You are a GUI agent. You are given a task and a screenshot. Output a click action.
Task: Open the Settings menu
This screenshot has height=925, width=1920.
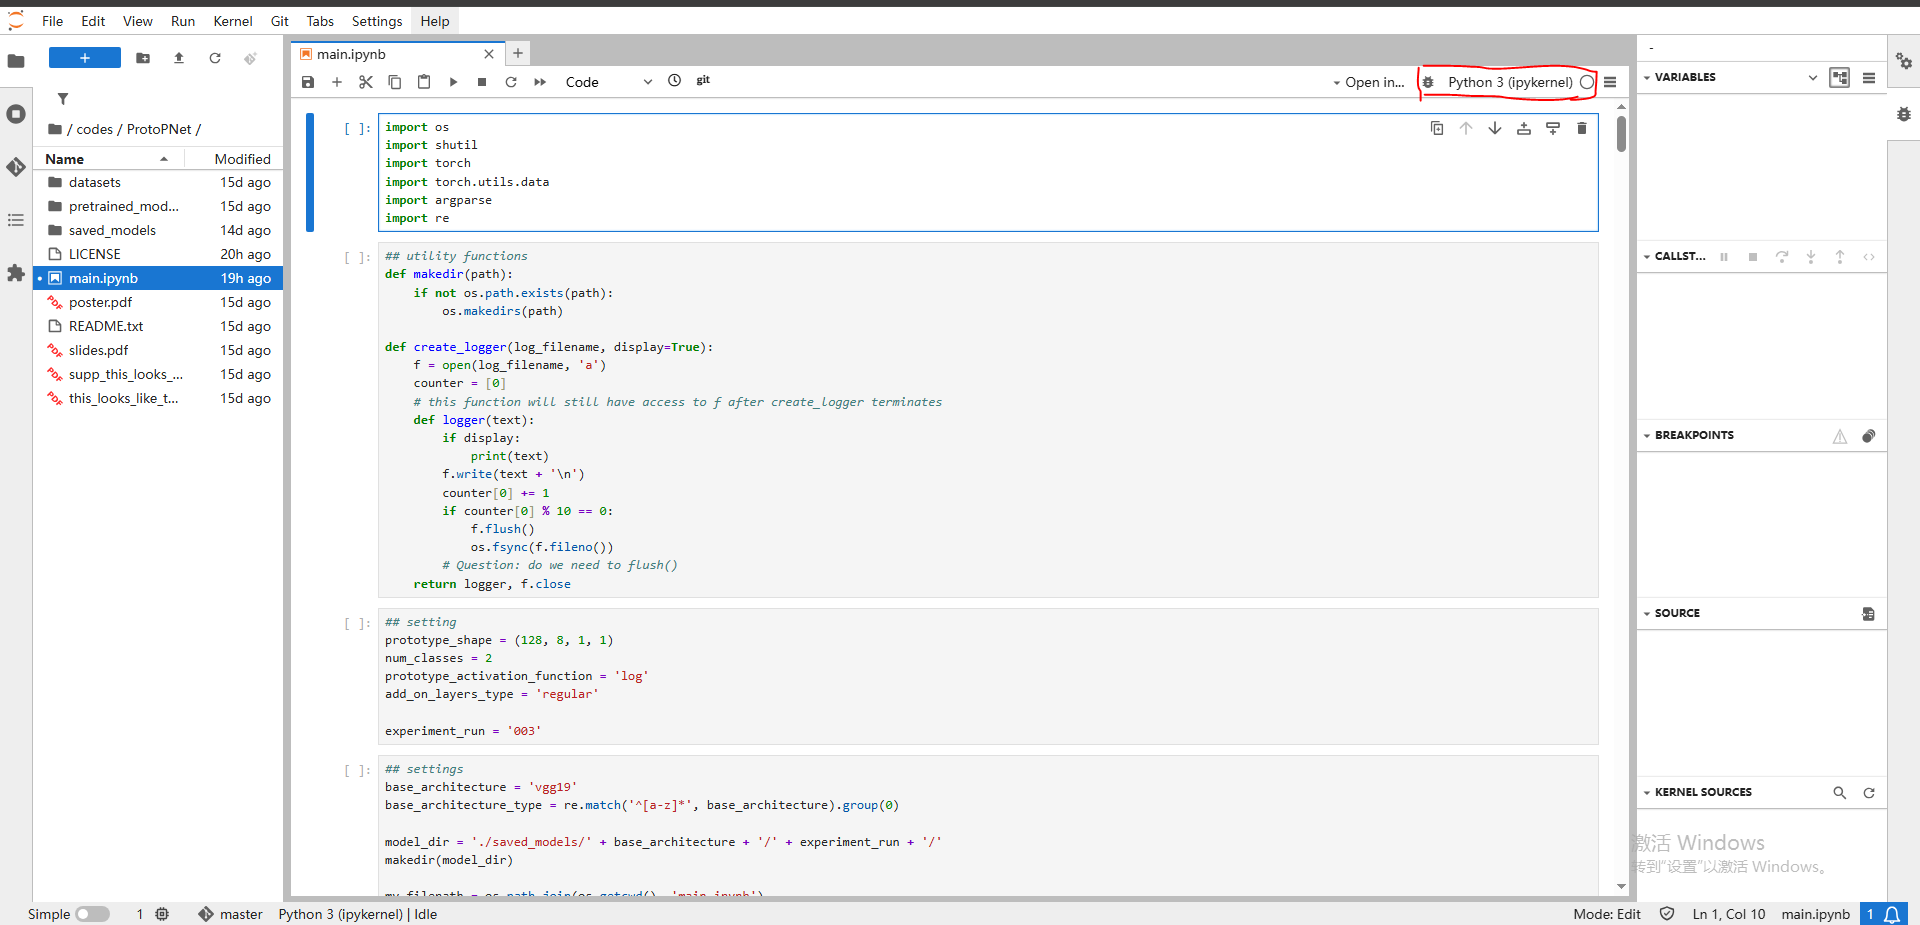point(376,21)
